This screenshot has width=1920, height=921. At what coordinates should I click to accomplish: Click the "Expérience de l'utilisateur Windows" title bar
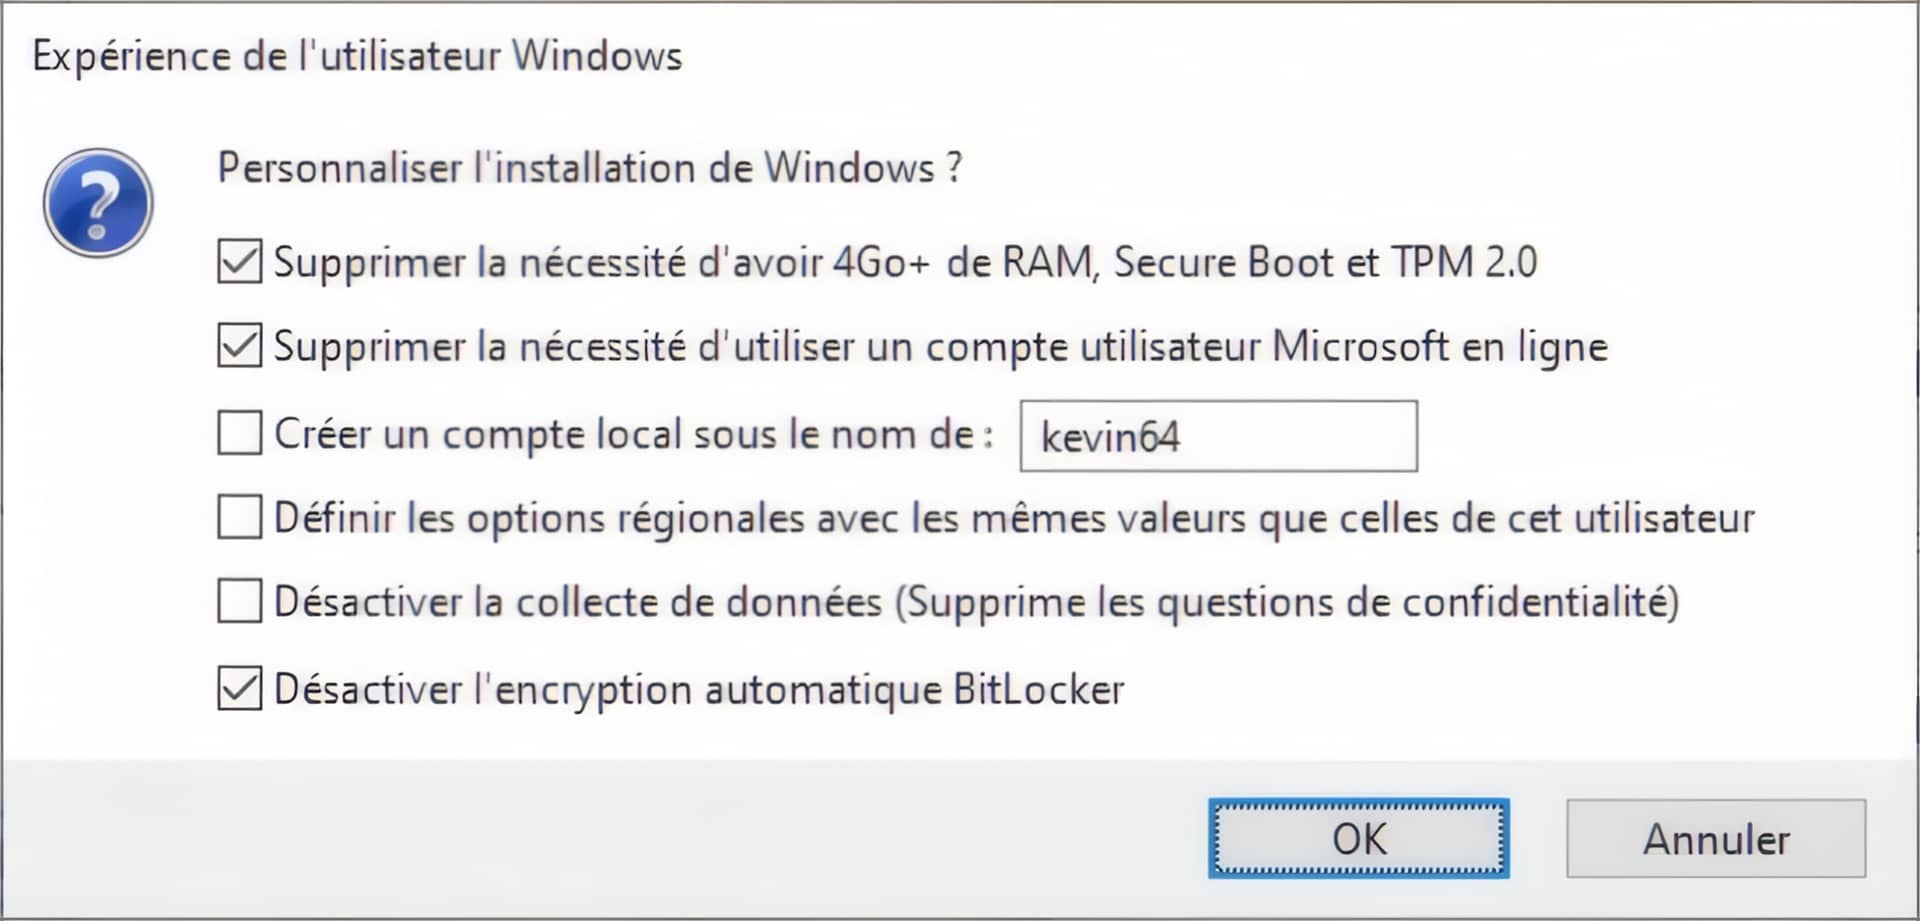tap(357, 56)
